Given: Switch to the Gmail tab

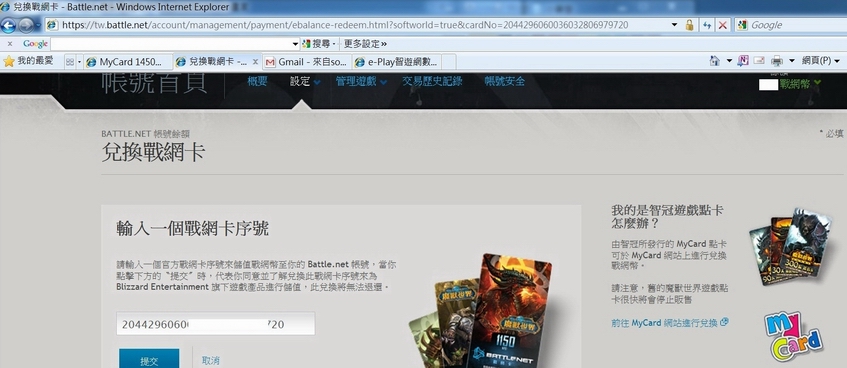Looking at the screenshot, I should click(x=307, y=62).
